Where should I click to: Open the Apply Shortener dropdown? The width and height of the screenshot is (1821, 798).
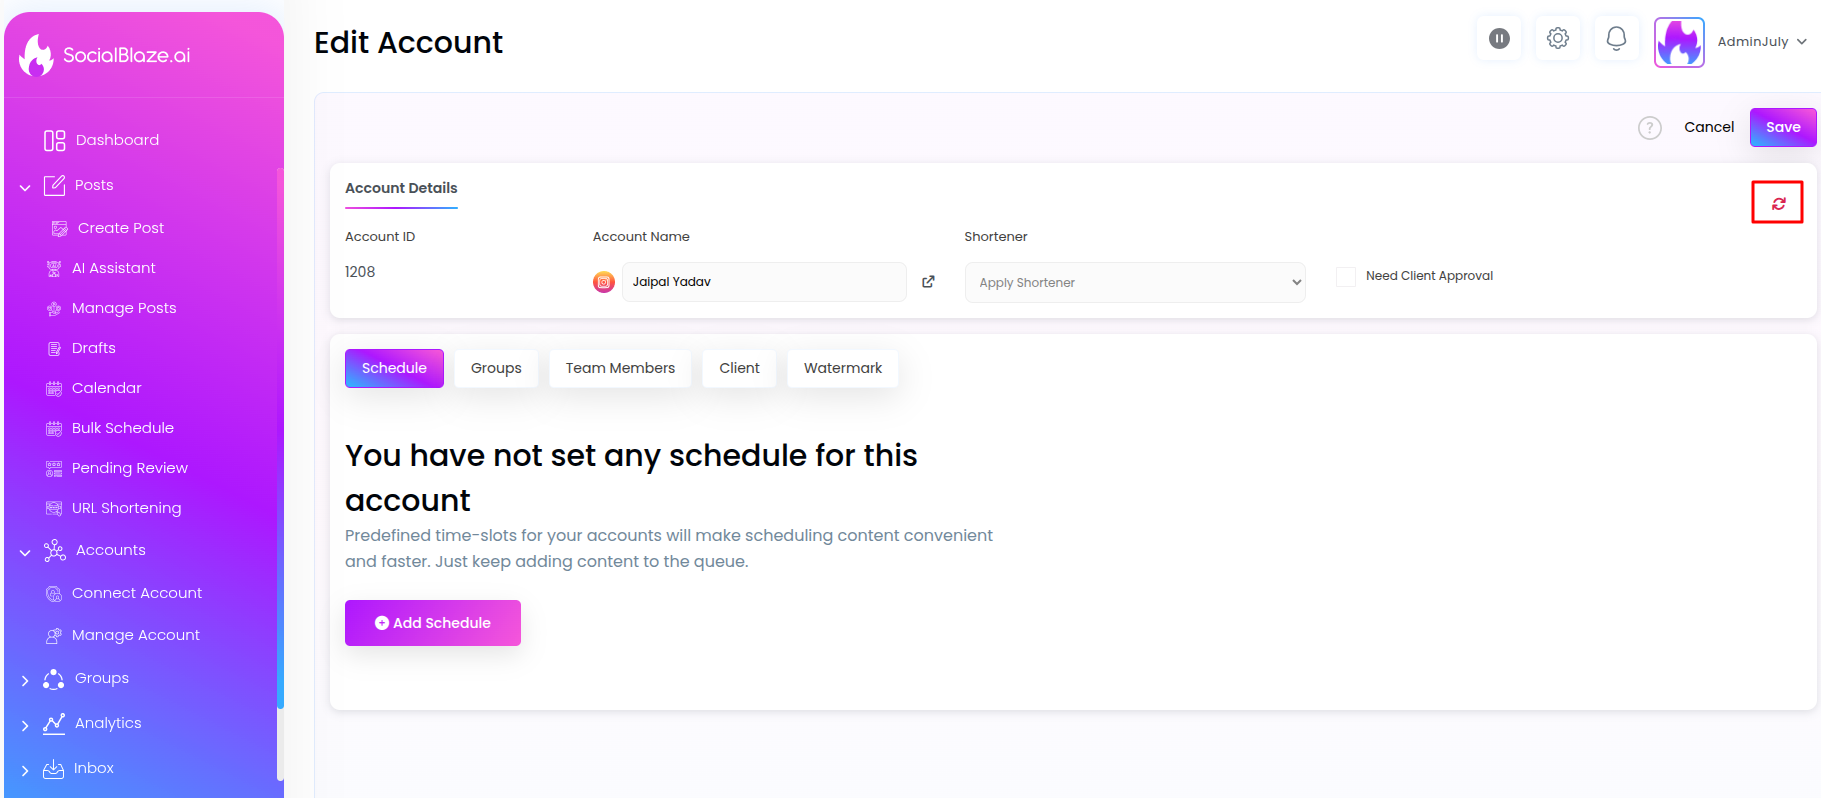(1135, 283)
